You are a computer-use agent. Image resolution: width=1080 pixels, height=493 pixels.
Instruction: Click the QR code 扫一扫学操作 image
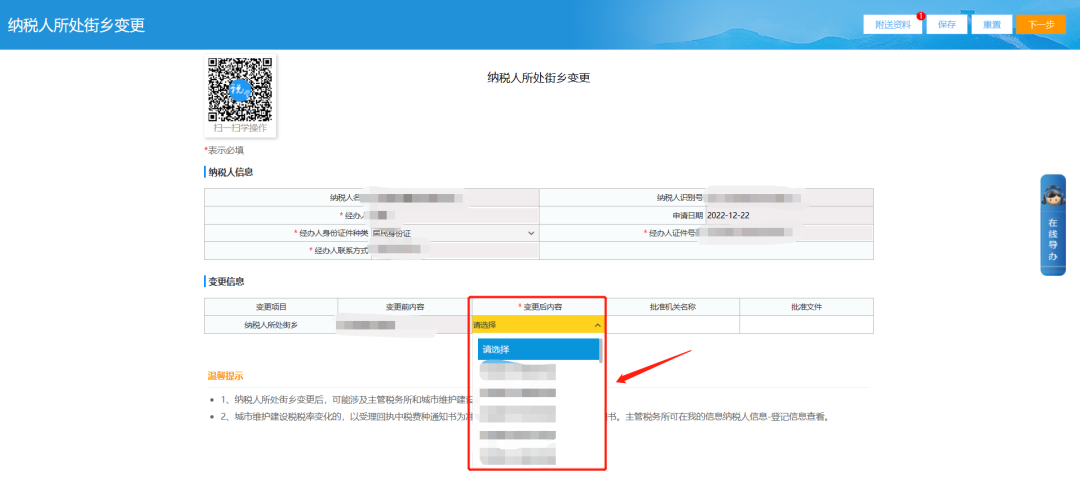click(240, 96)
